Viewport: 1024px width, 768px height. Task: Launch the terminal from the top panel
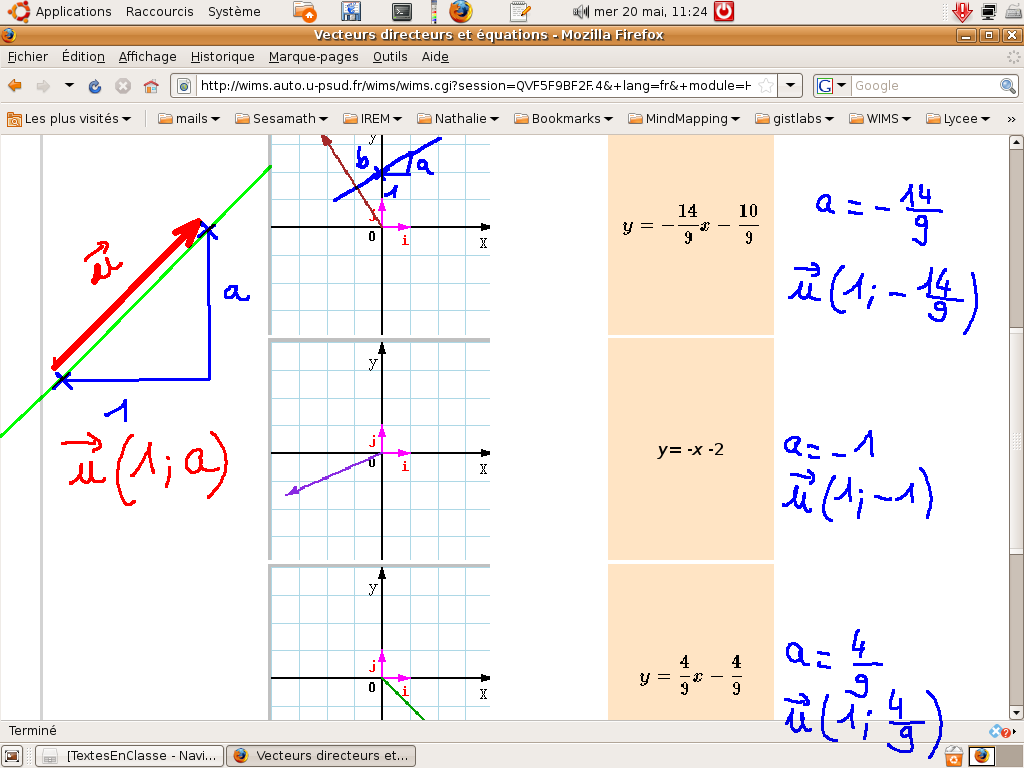pyautogui.click(x=402, y=12)
